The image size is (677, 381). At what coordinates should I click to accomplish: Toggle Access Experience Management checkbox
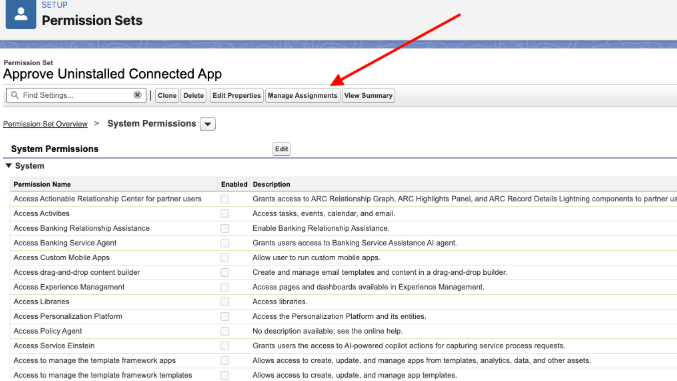point(225,287)
